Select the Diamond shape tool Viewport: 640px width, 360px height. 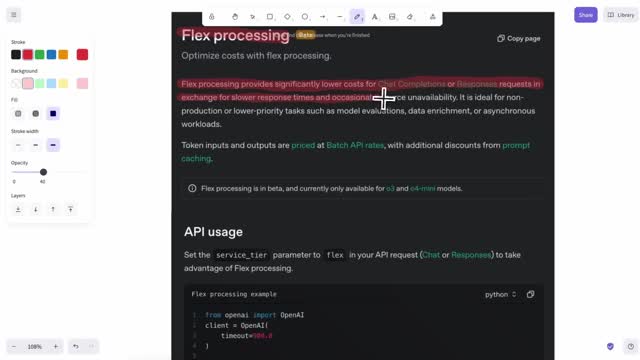[287, 17]
